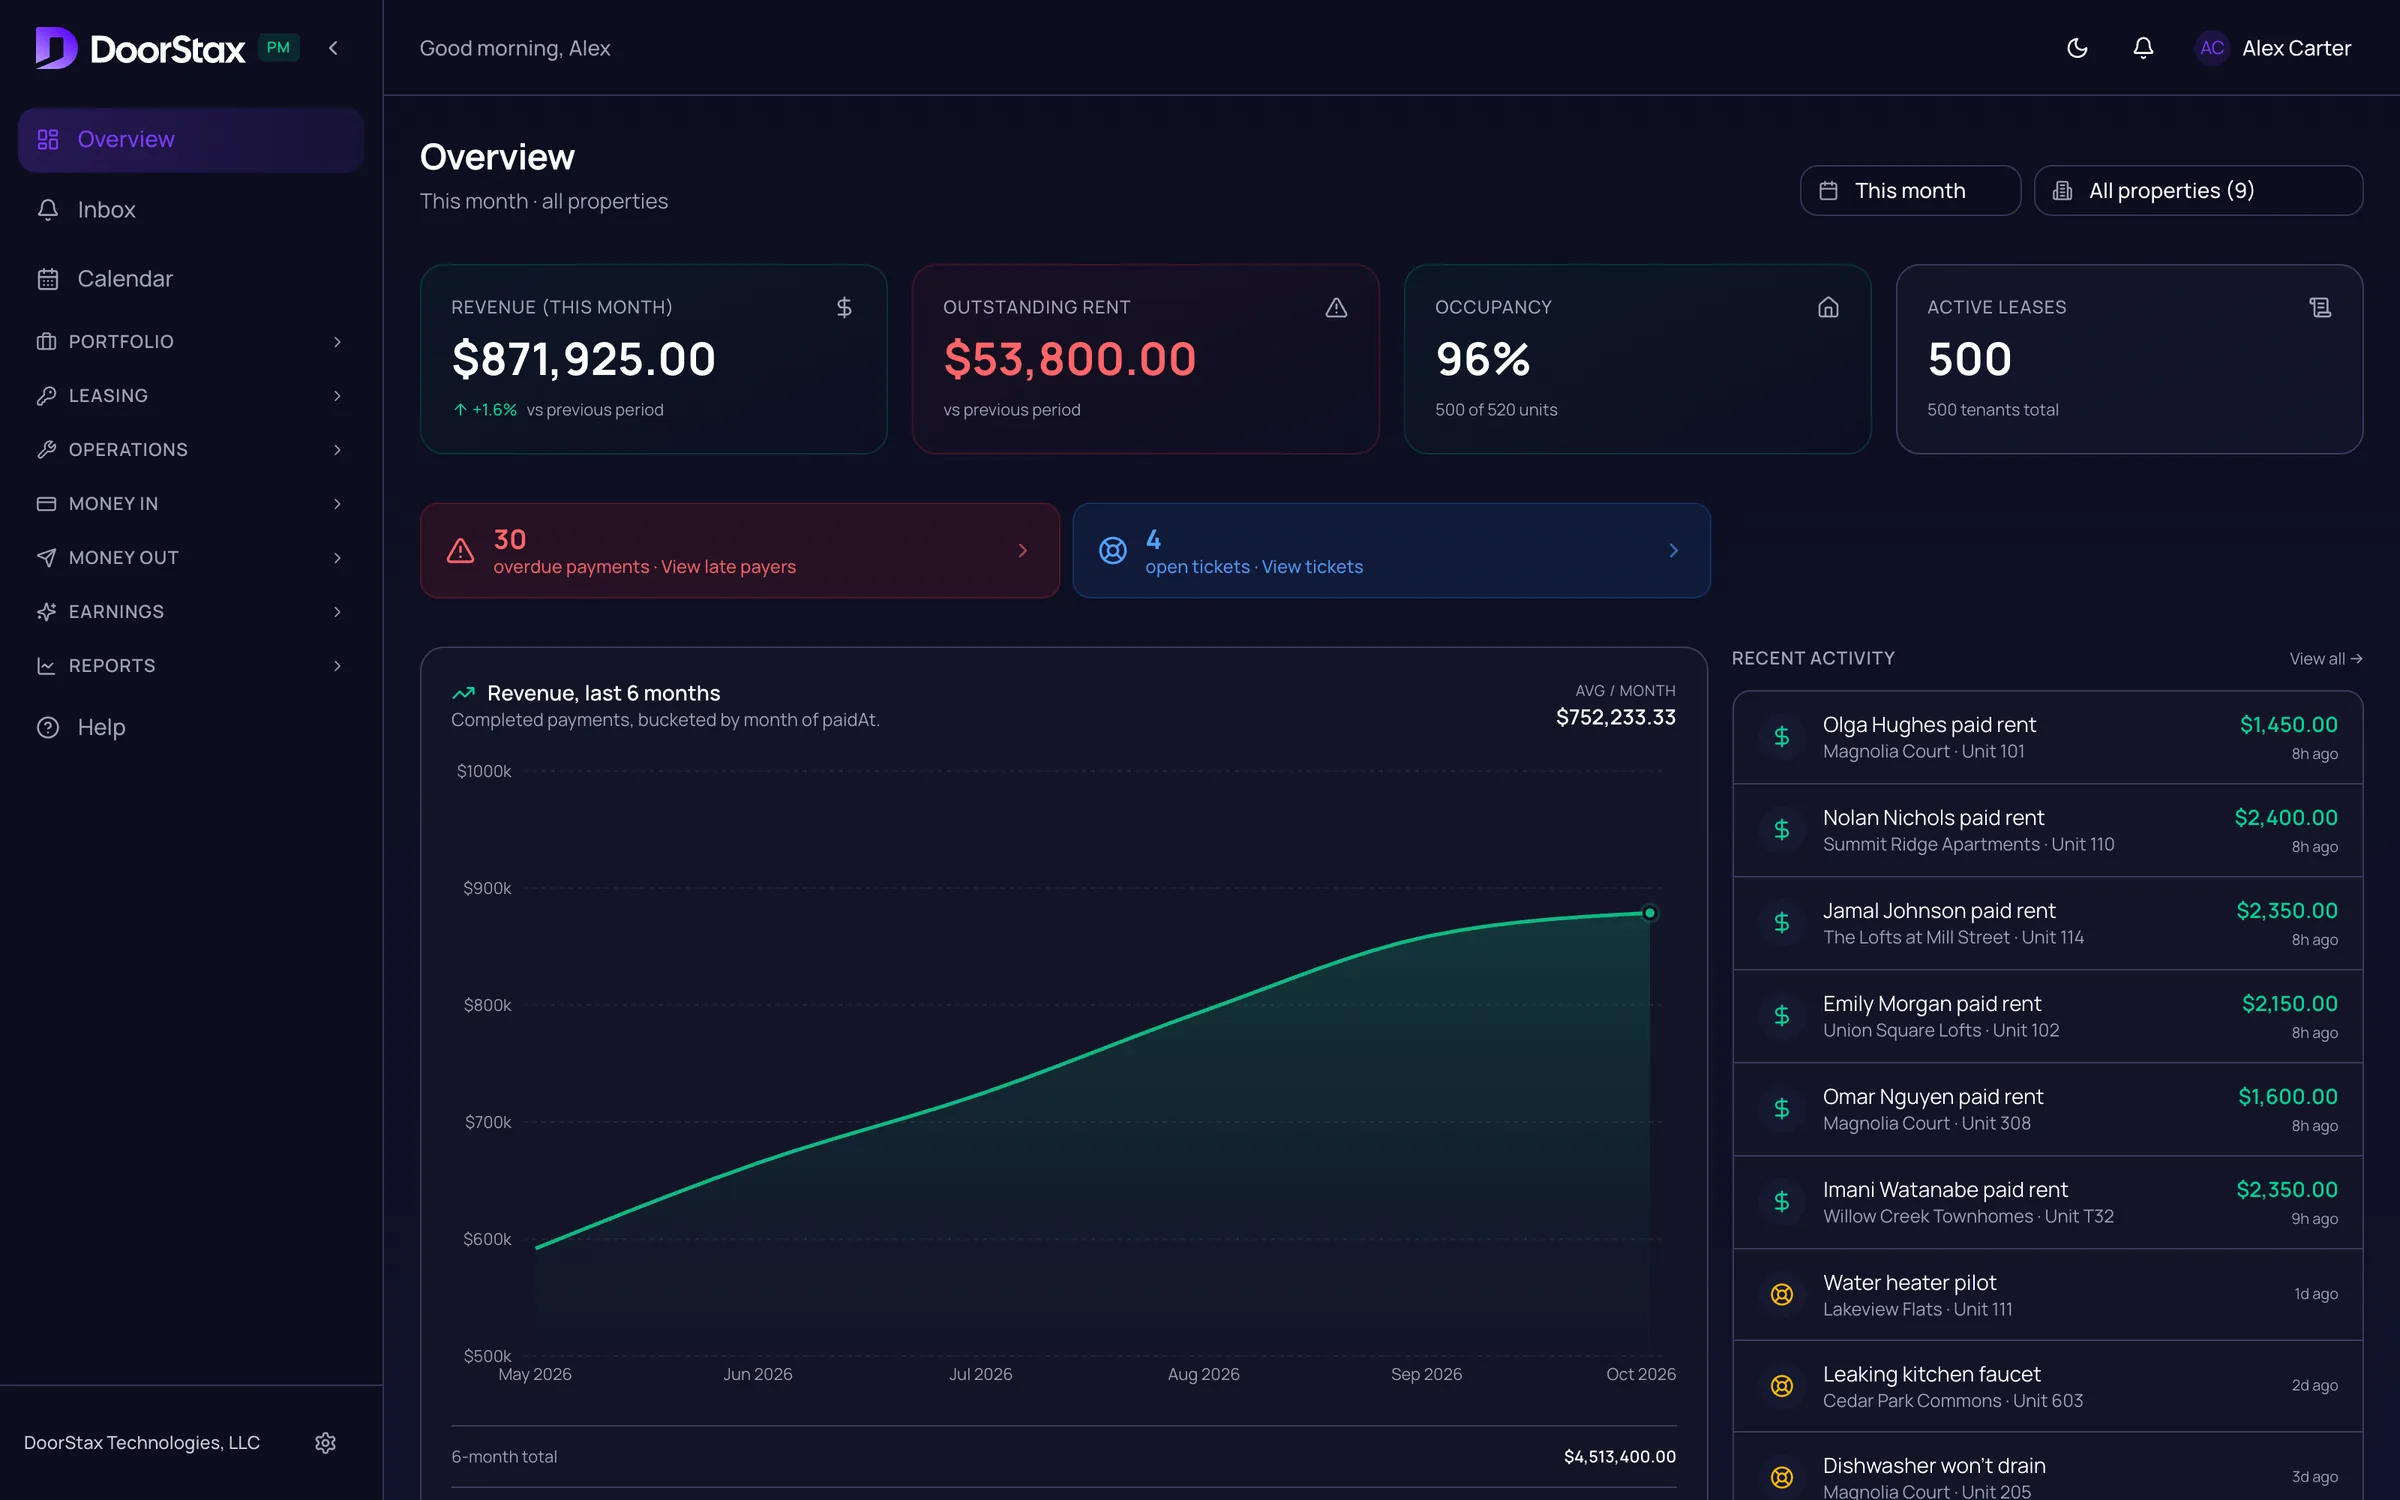Image resolution: width=2400 pixels, height=1500 pixels.
Task: Click the revenue trend arrow icon
Action: 463,693
